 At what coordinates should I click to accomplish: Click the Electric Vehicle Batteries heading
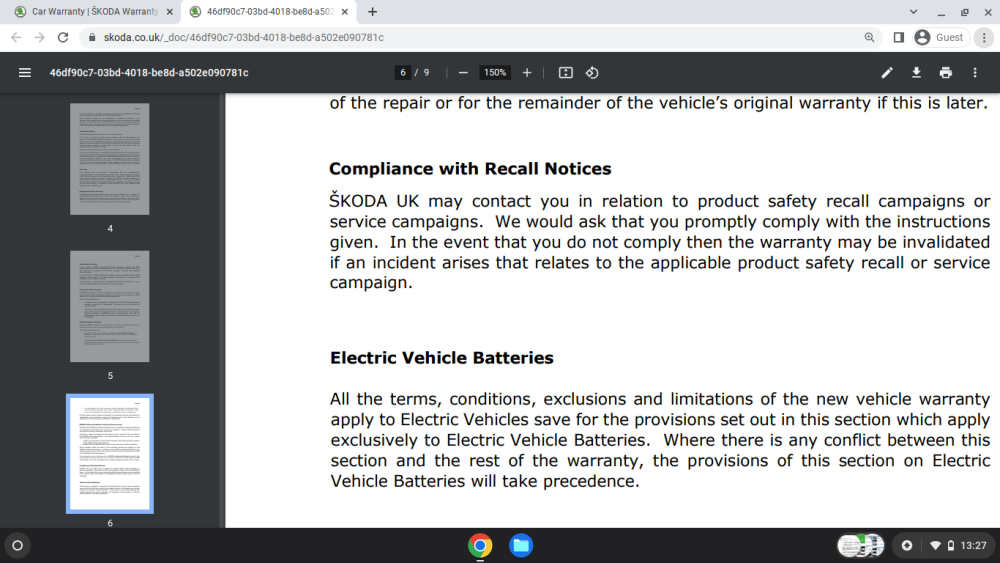[x=441, y=358]
